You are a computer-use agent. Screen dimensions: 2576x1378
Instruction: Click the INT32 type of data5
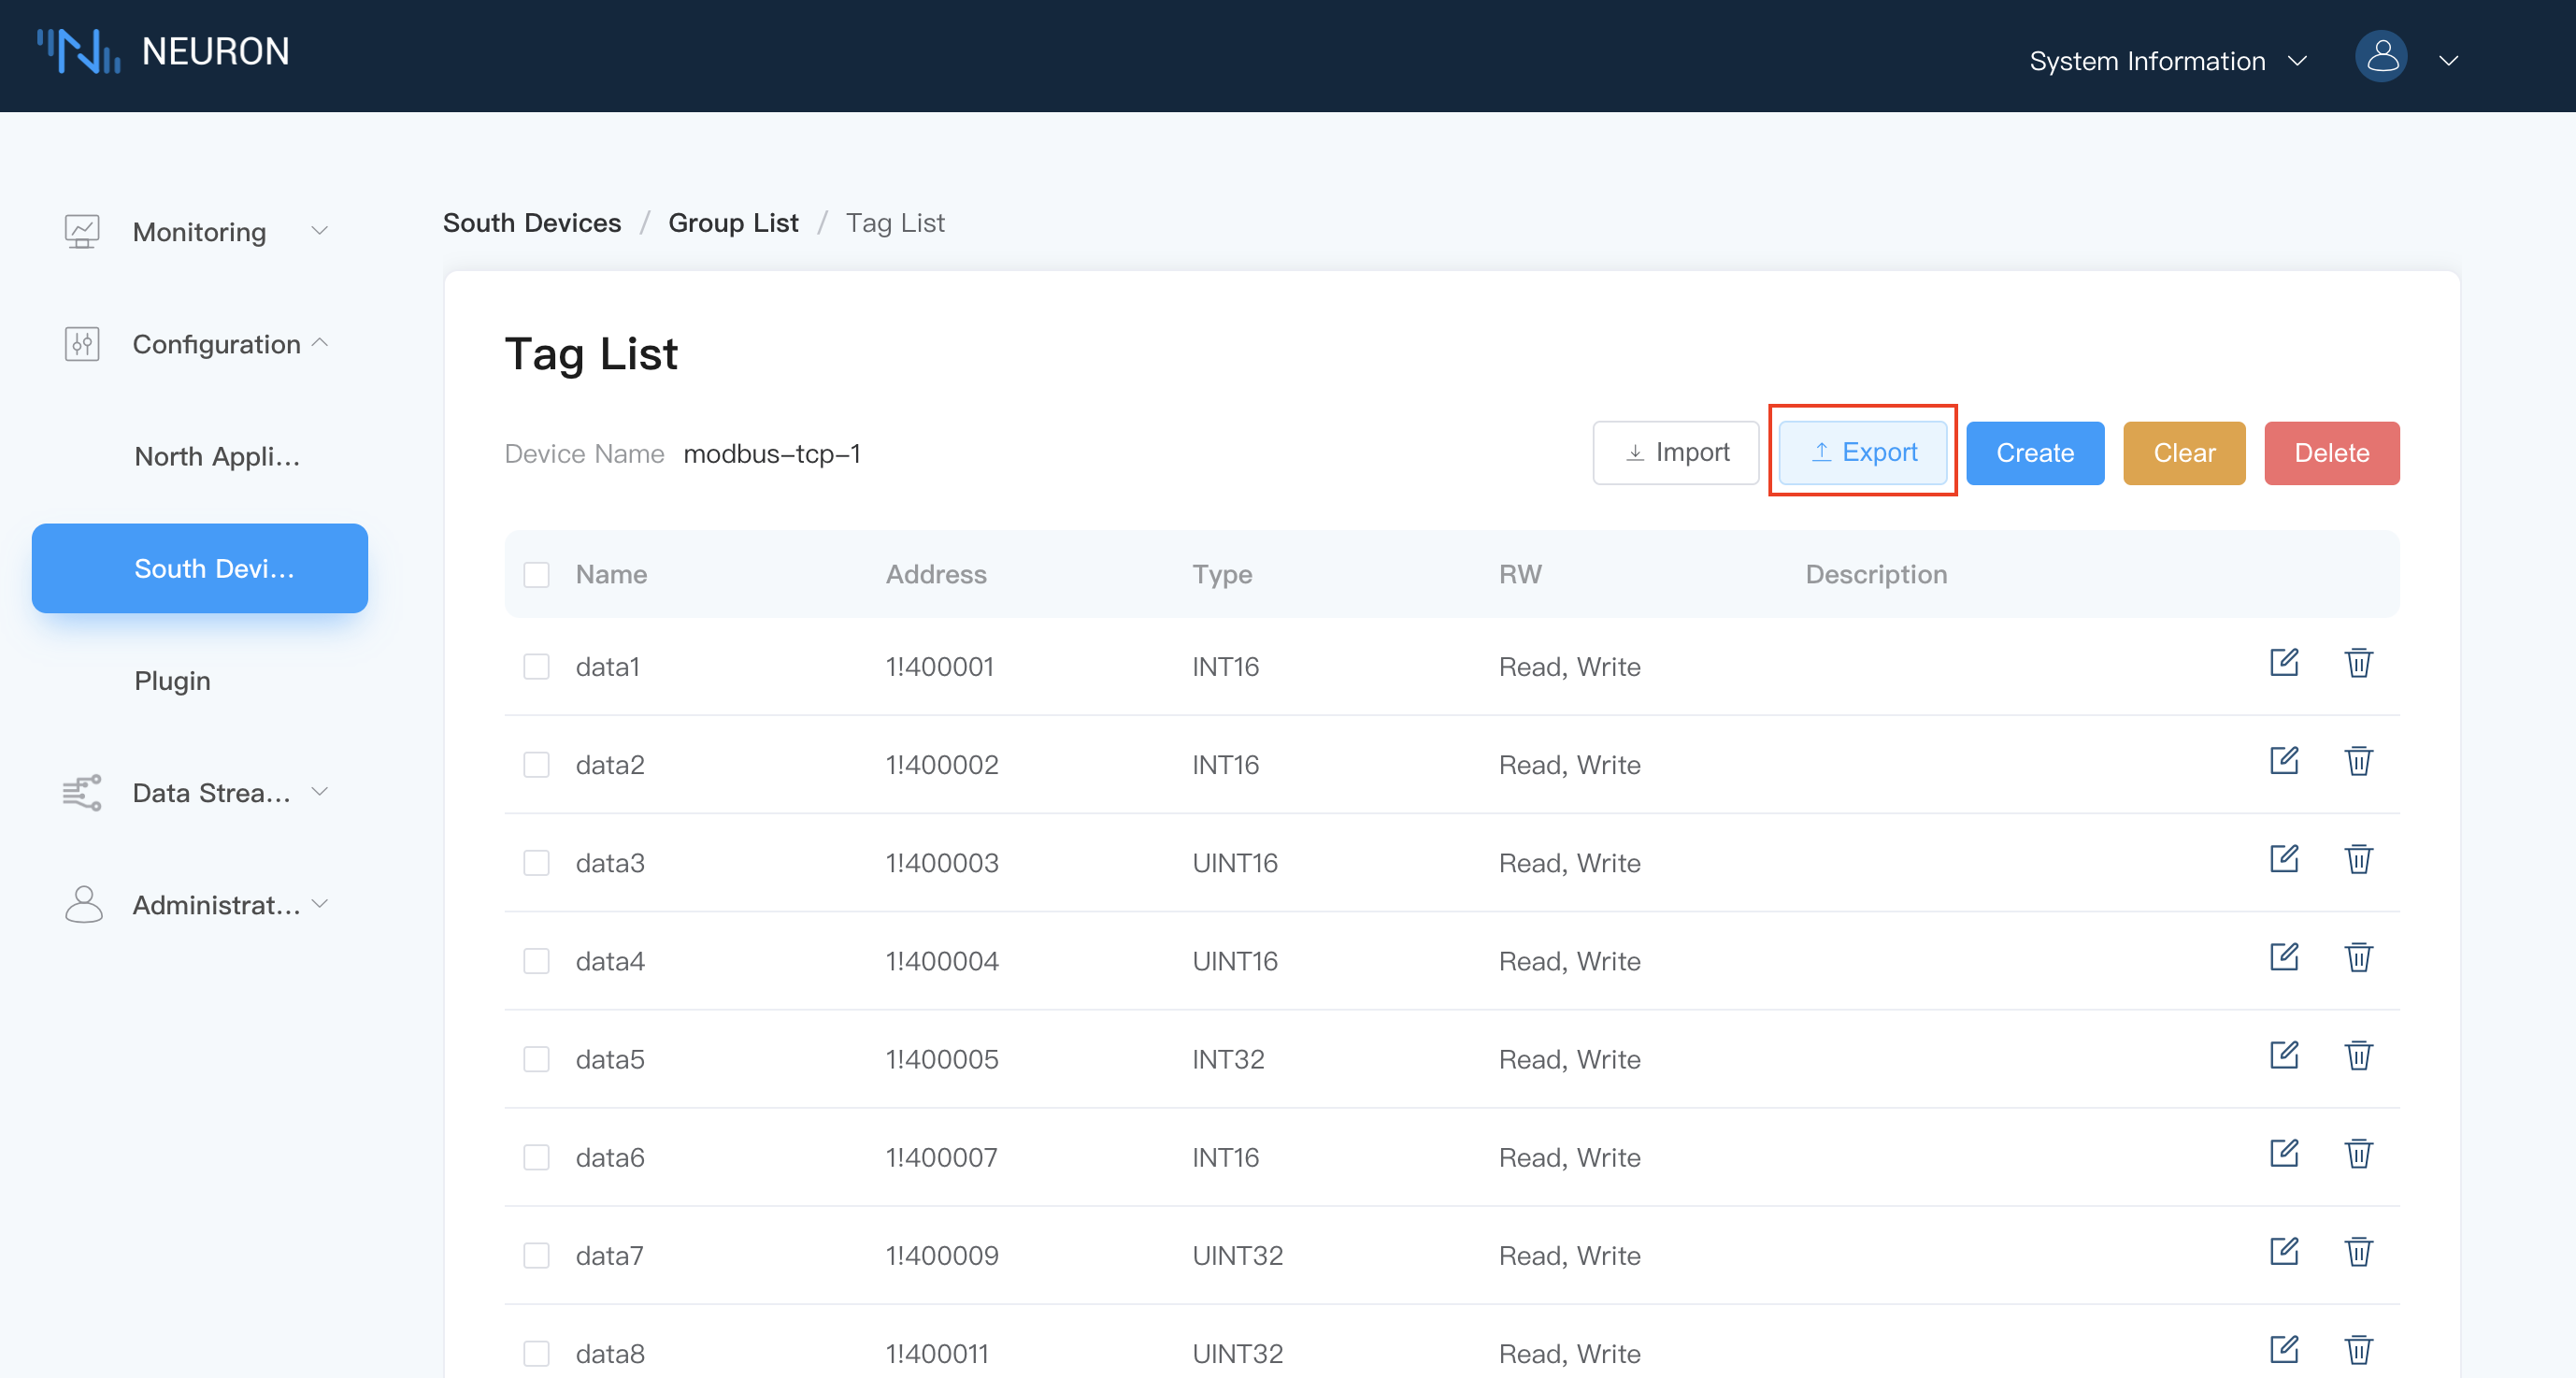(x=1228, y=1058)
